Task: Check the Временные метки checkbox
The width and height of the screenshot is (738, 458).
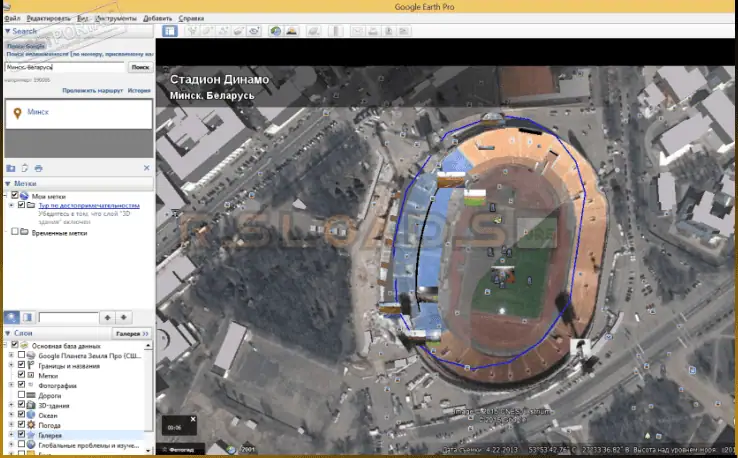Action: coord(15,232)
